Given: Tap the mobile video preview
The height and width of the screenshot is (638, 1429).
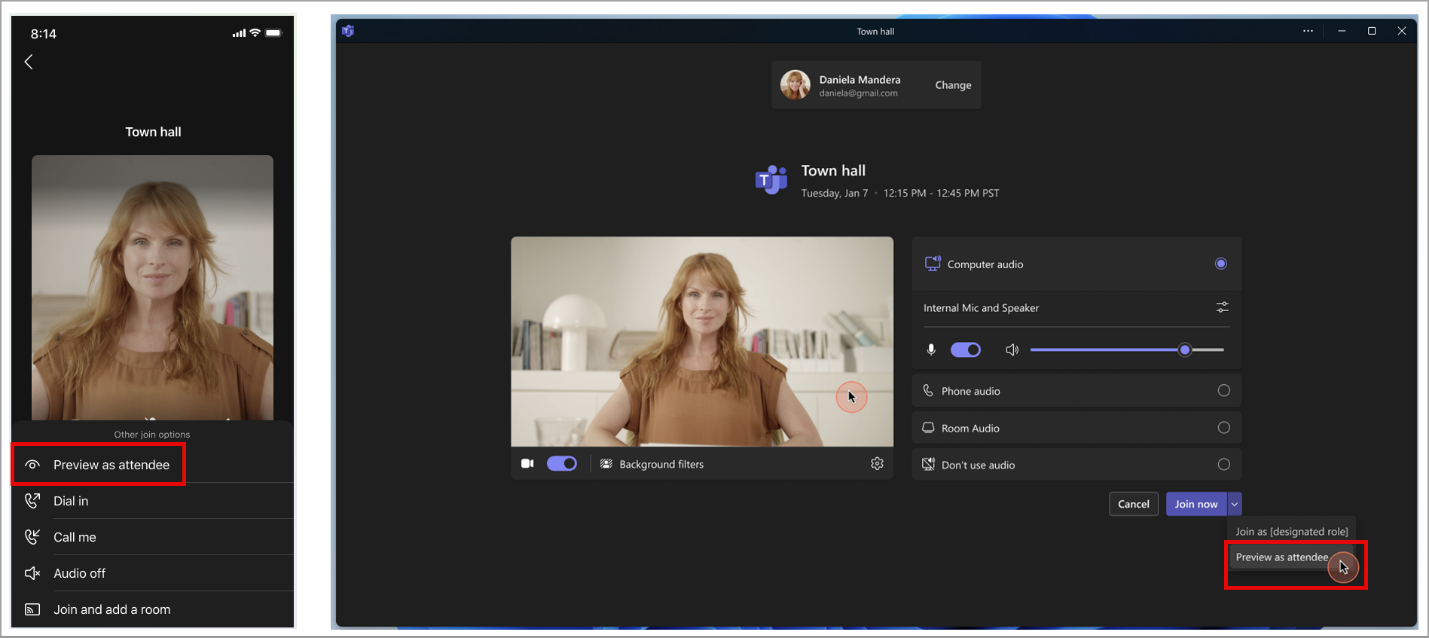Looking at the screenshot, I should coord(153,287).
